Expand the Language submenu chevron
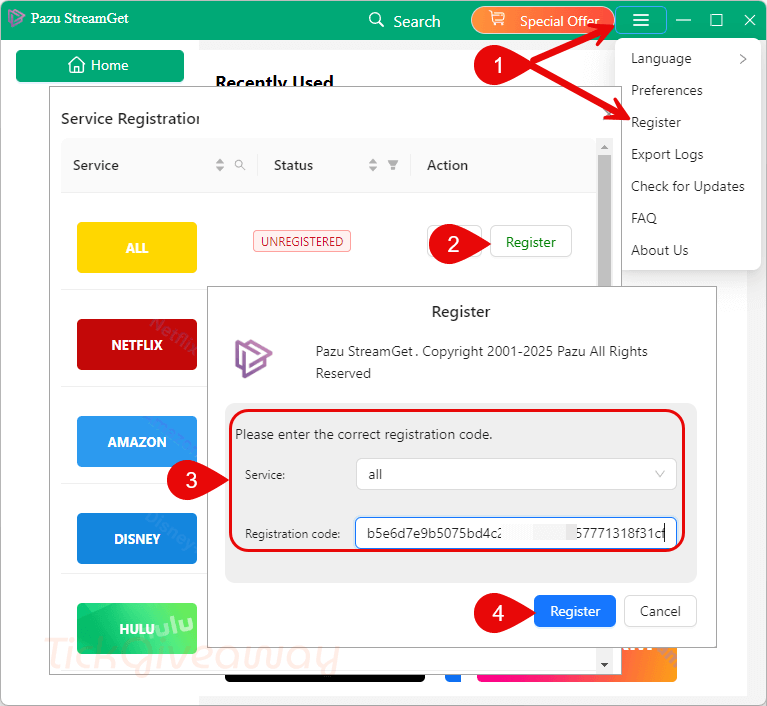 pos(743,59)
